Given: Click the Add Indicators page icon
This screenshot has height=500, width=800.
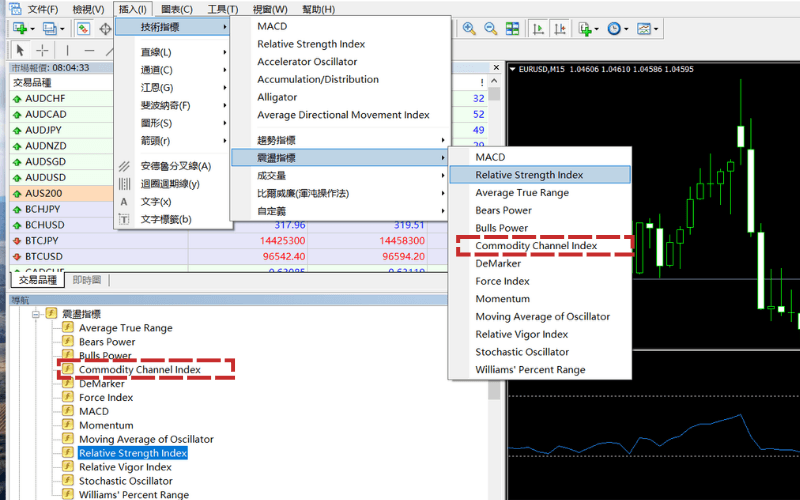Looking at the screenshot, I should click(585, 29).
